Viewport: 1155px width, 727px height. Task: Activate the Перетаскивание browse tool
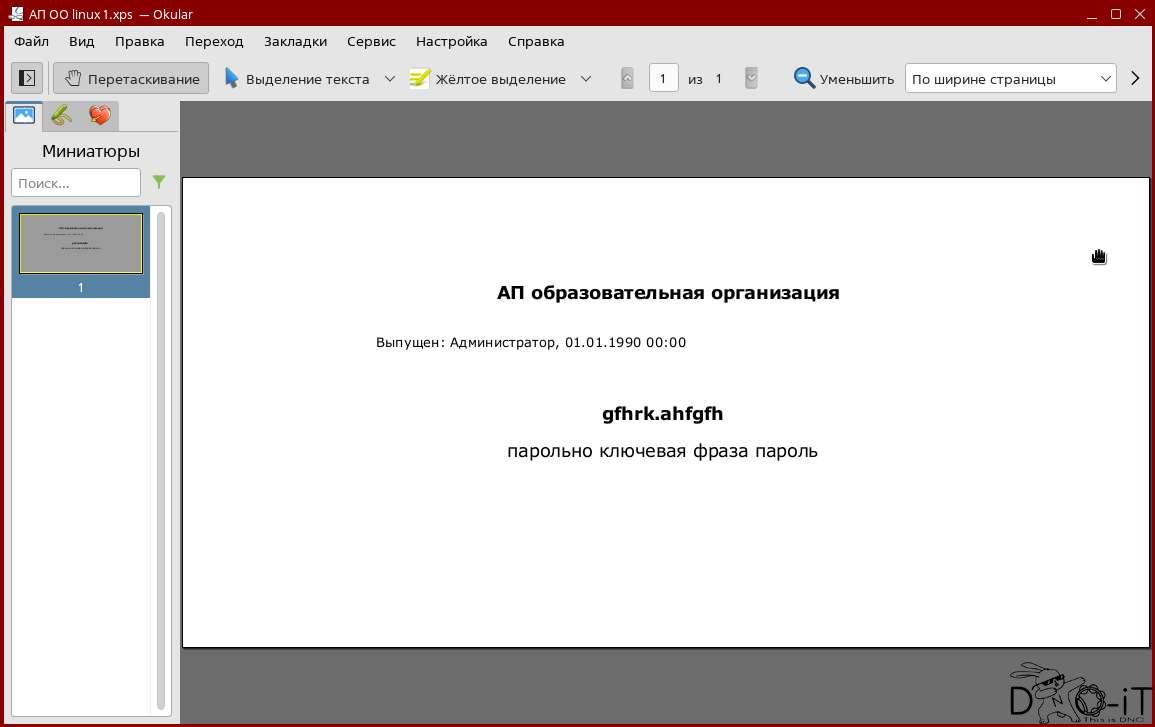coord(131,79)
